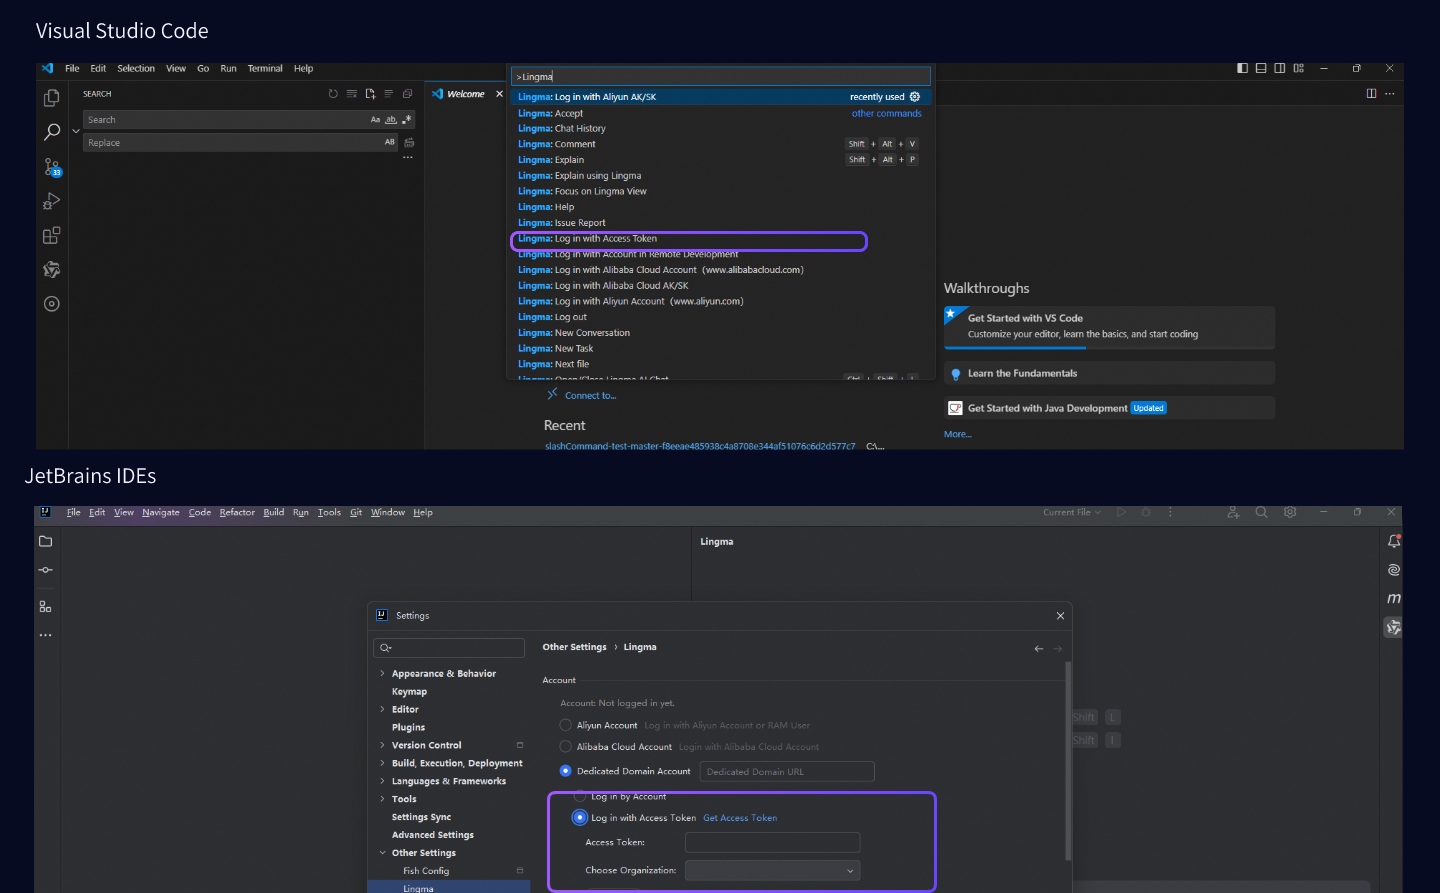Open JetBrains Notifications bell

click(1394, 541)
